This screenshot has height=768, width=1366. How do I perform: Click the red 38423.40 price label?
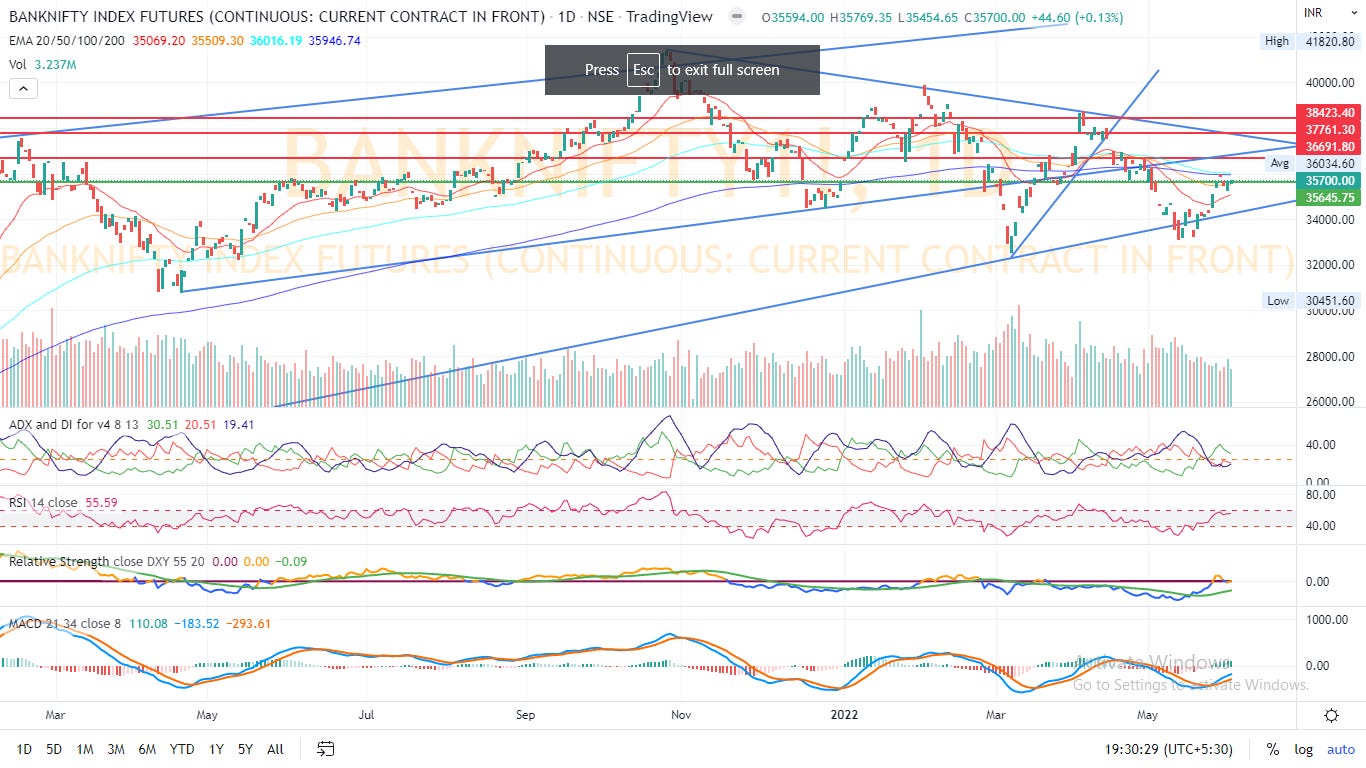1329,113
